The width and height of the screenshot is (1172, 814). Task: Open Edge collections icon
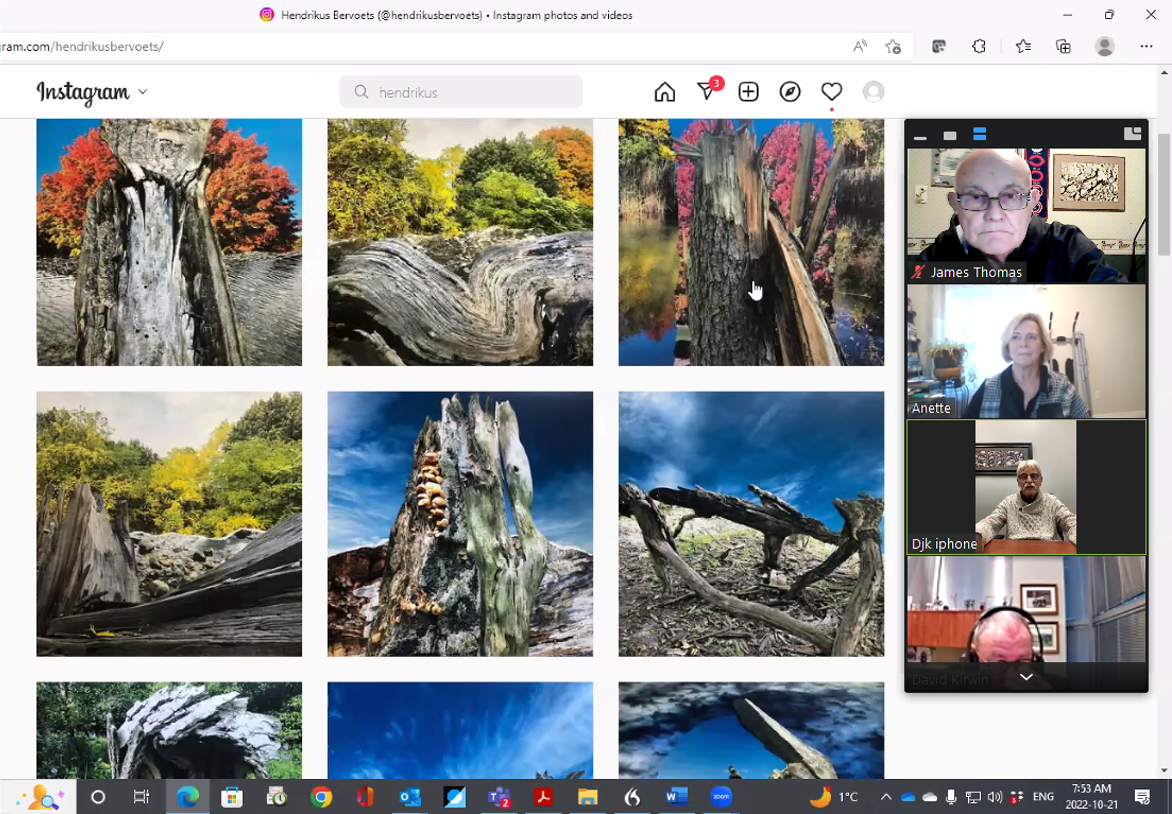pos(1063,46)
